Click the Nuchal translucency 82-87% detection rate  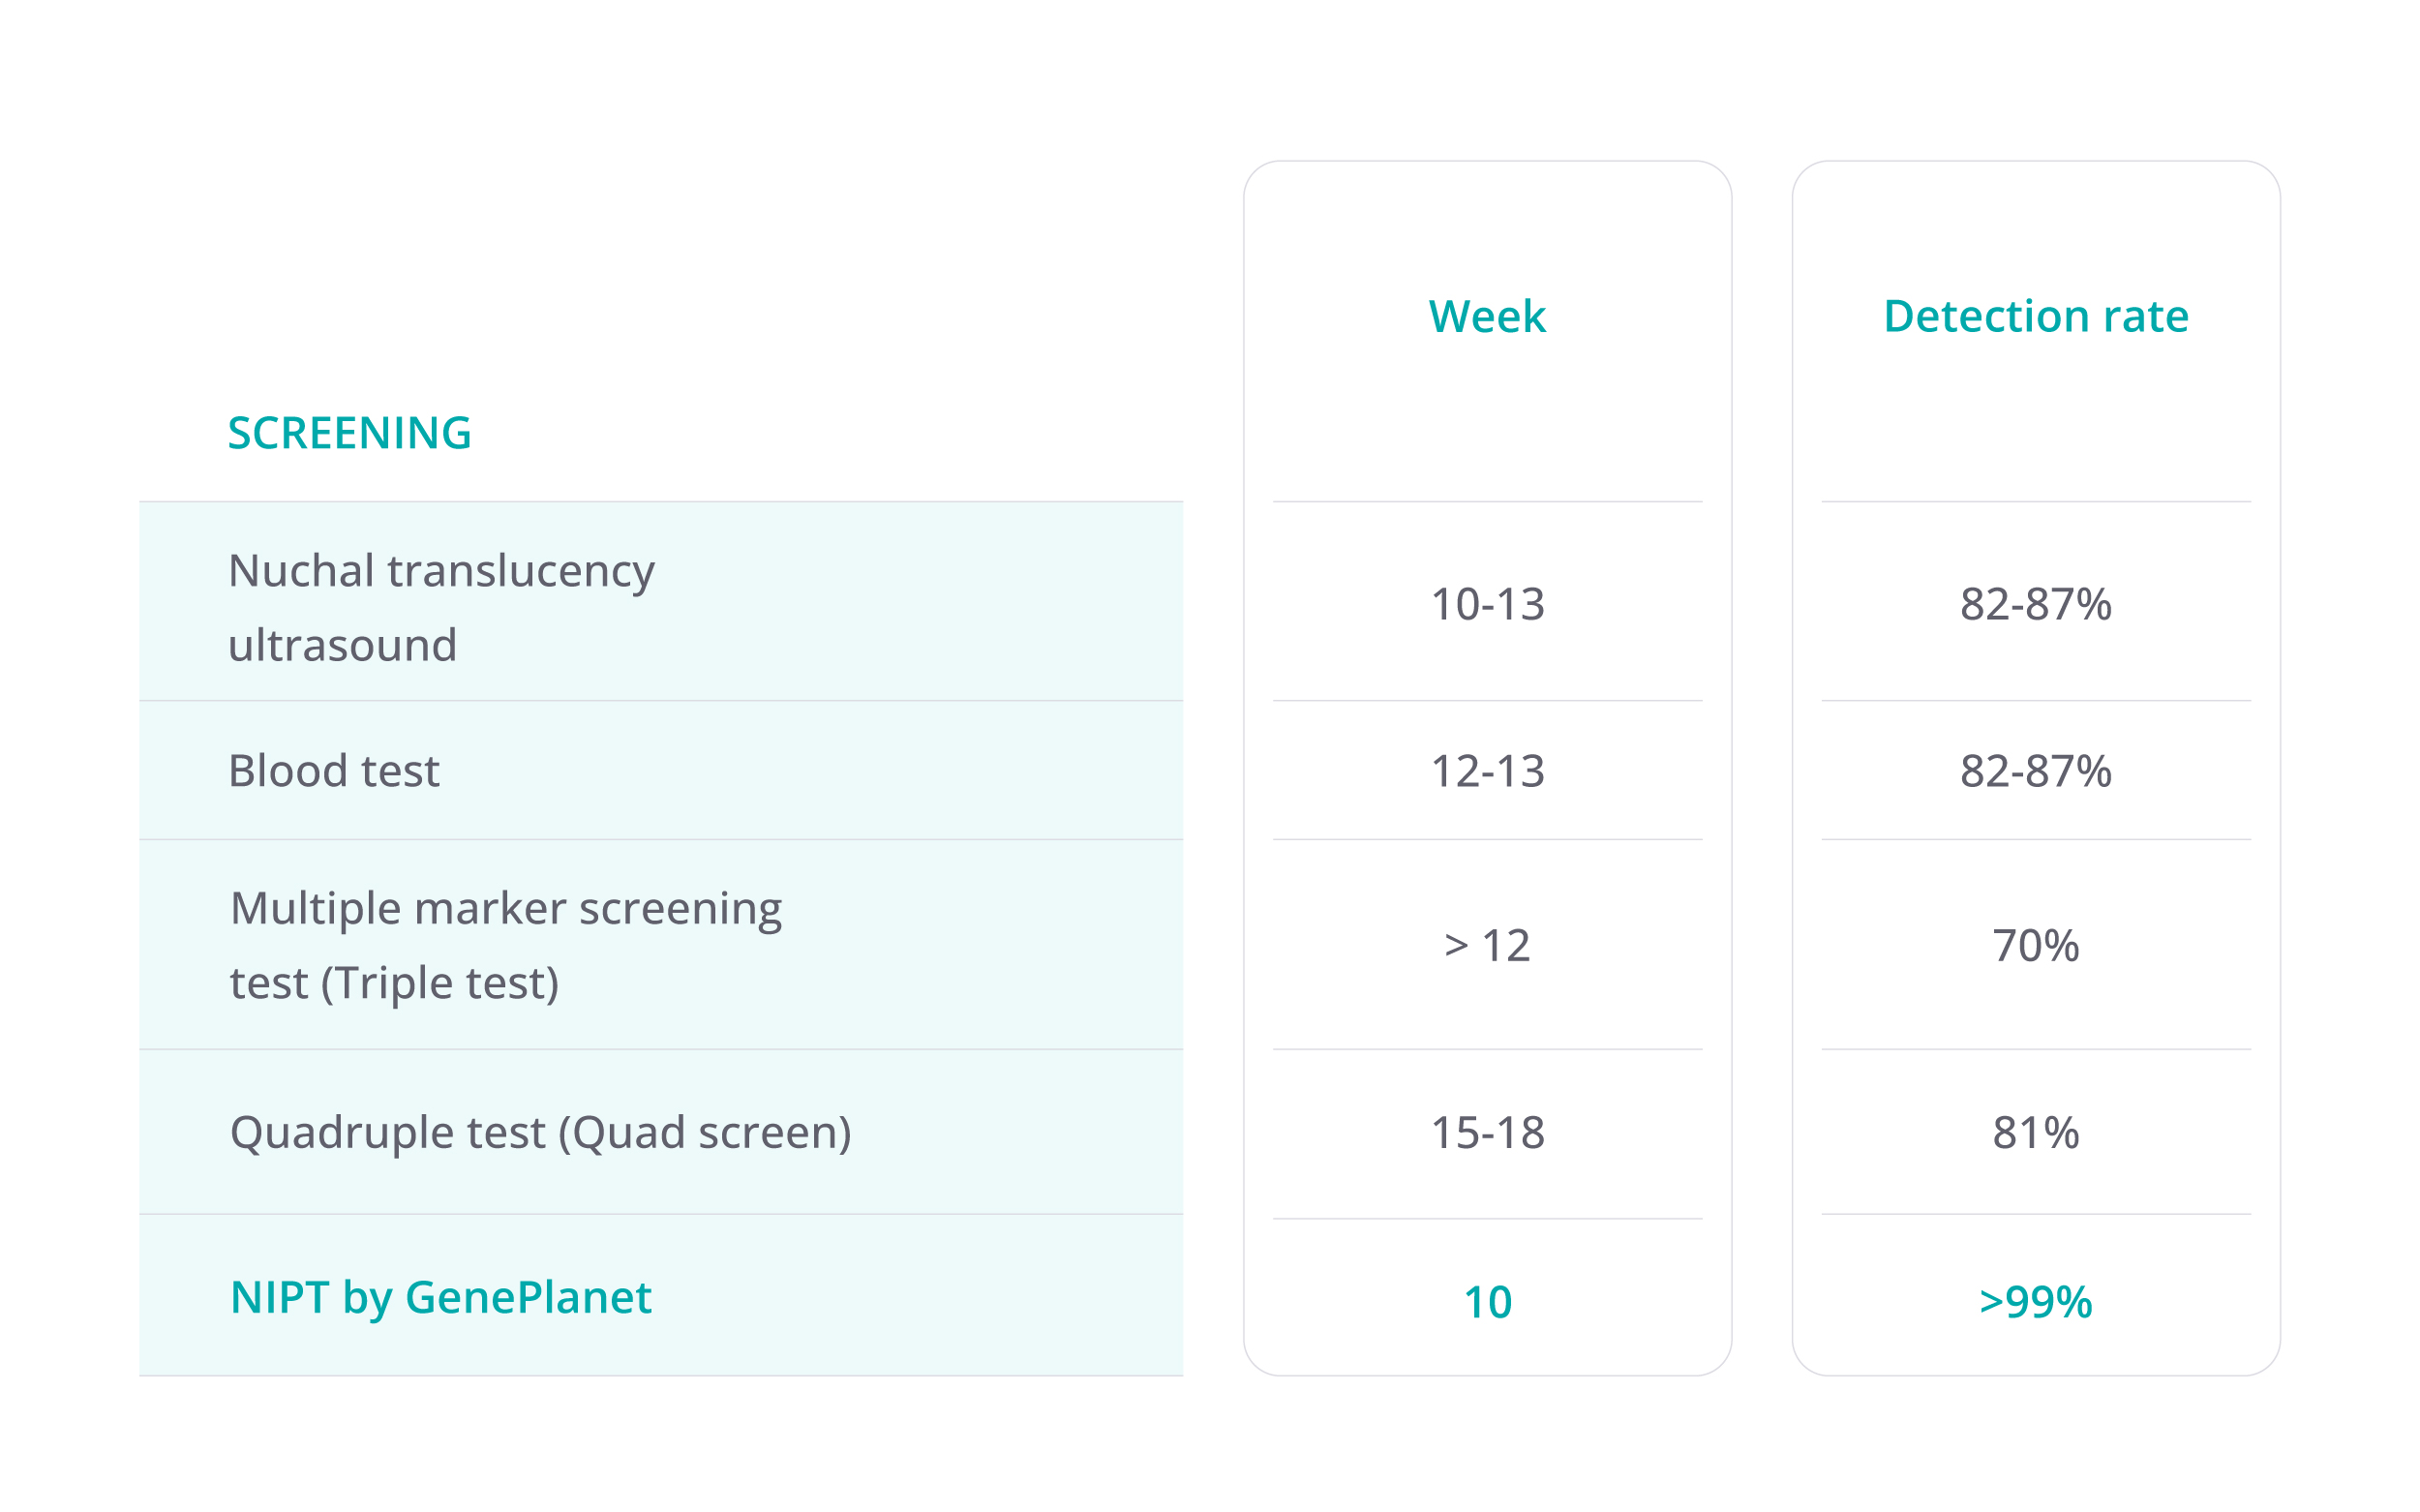pos(2035,605)
